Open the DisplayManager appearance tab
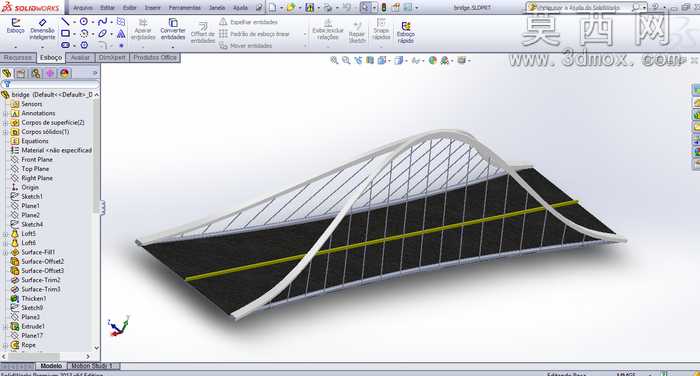Viewport: 700px width, 376px height. coord(65,73)
